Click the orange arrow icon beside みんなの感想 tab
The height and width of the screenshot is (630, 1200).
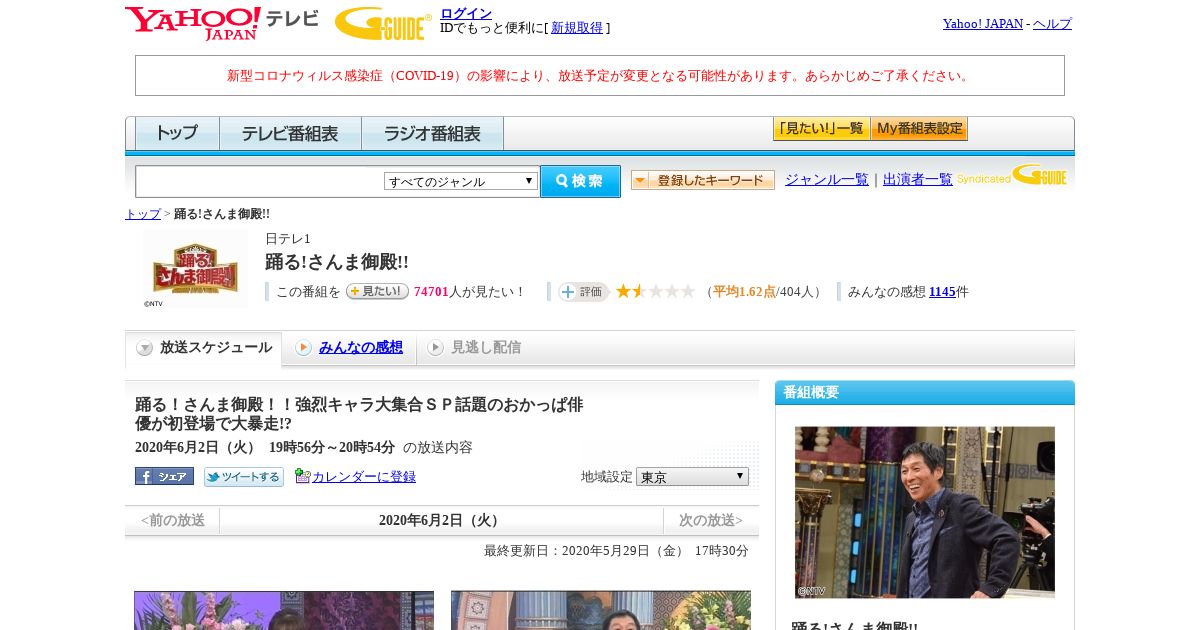pos(304,348)
